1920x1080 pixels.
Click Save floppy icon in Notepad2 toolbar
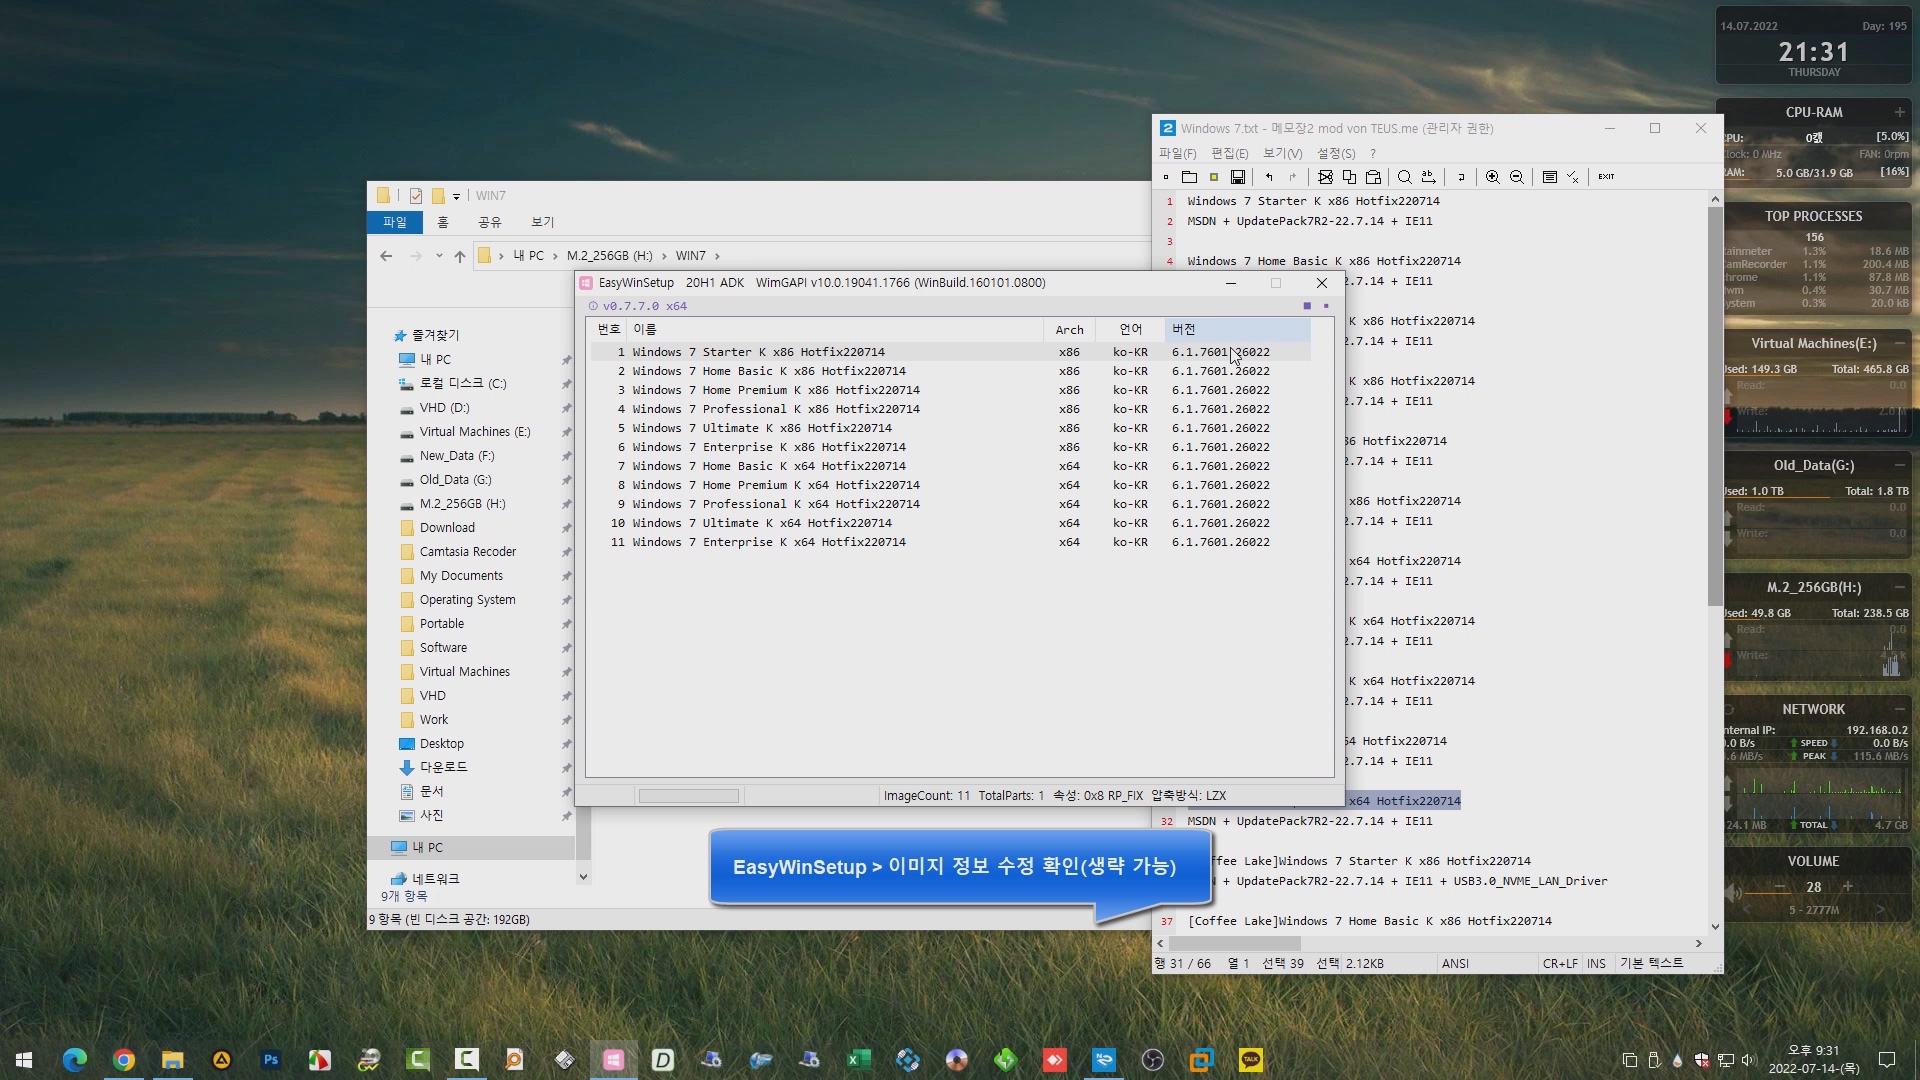[x=1237, y=177]
